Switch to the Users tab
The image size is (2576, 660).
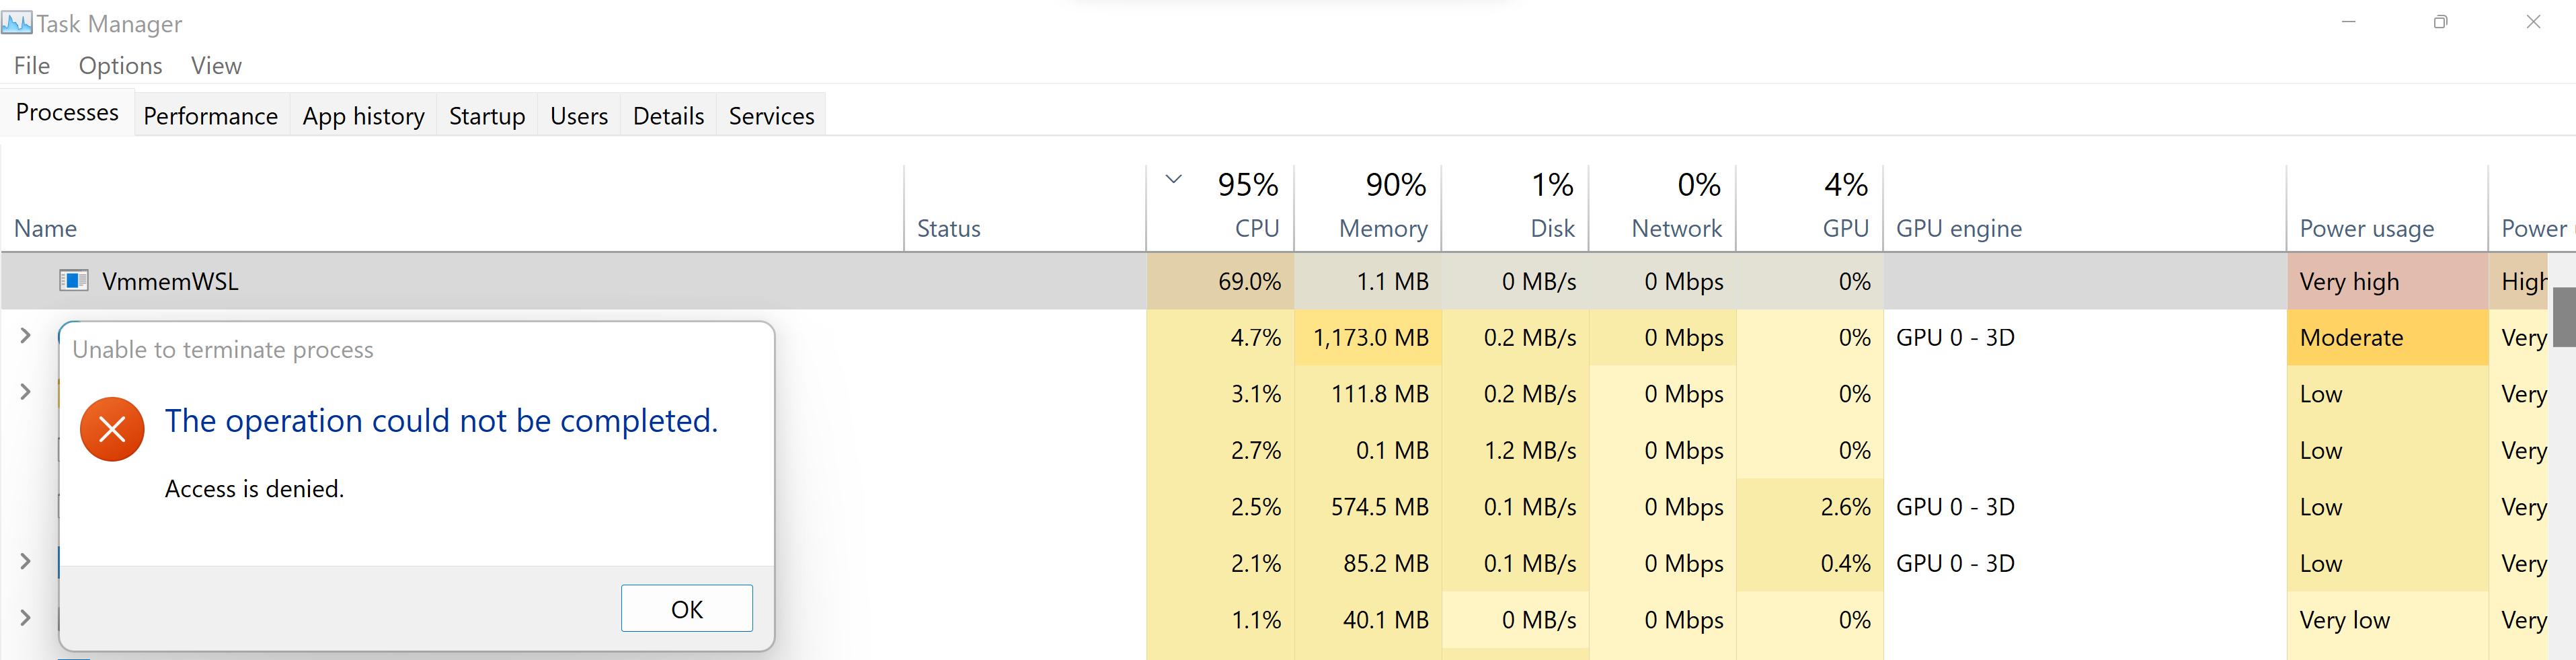578,115
